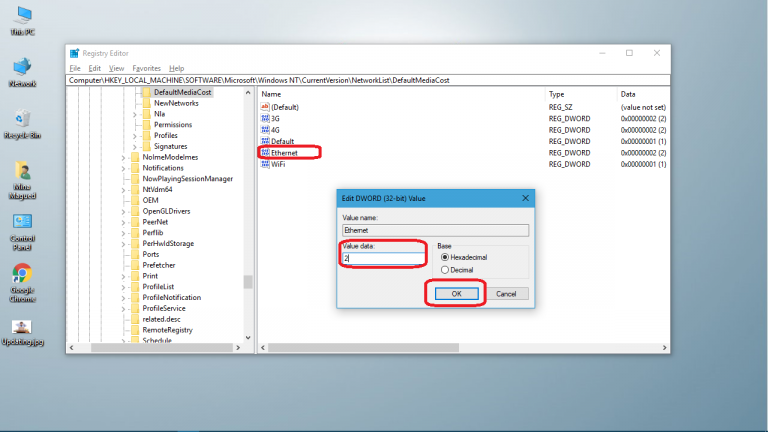This screenshot has width=768, height=432.
Task: Select the NewNetworks key in tree
Action: point(176,103)
